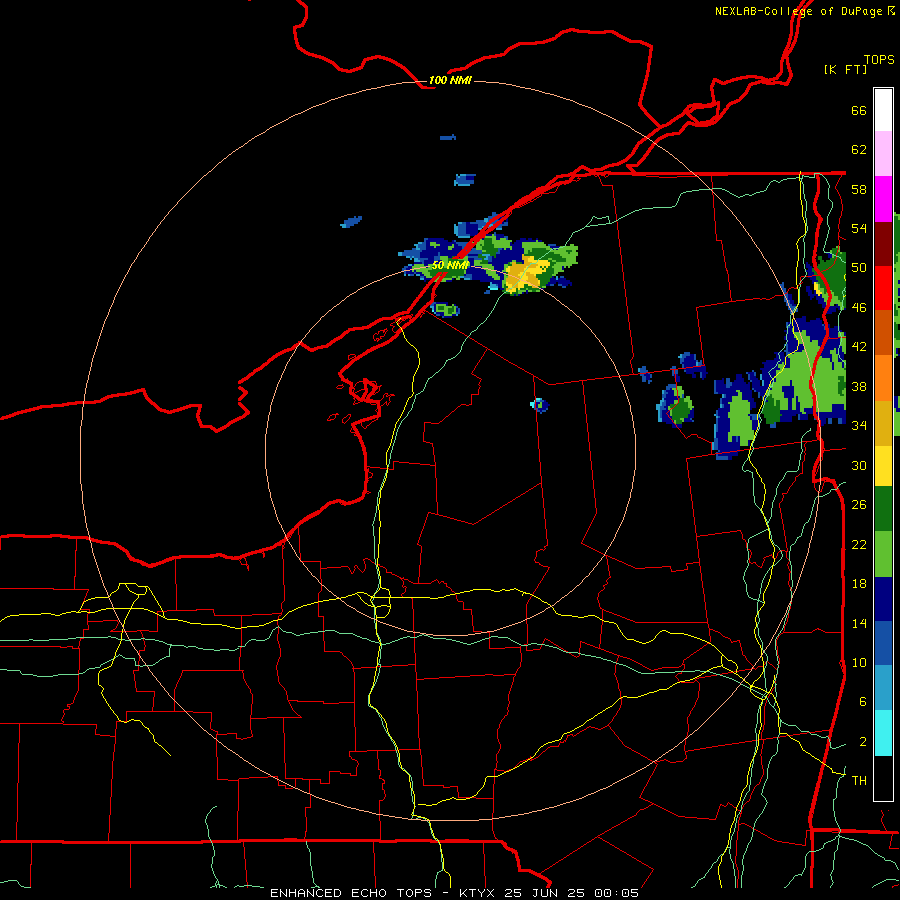Click the bright red swatch in the legend
Image resolution: width=900 pixels, height=900 pixels.
click(883, 288)
